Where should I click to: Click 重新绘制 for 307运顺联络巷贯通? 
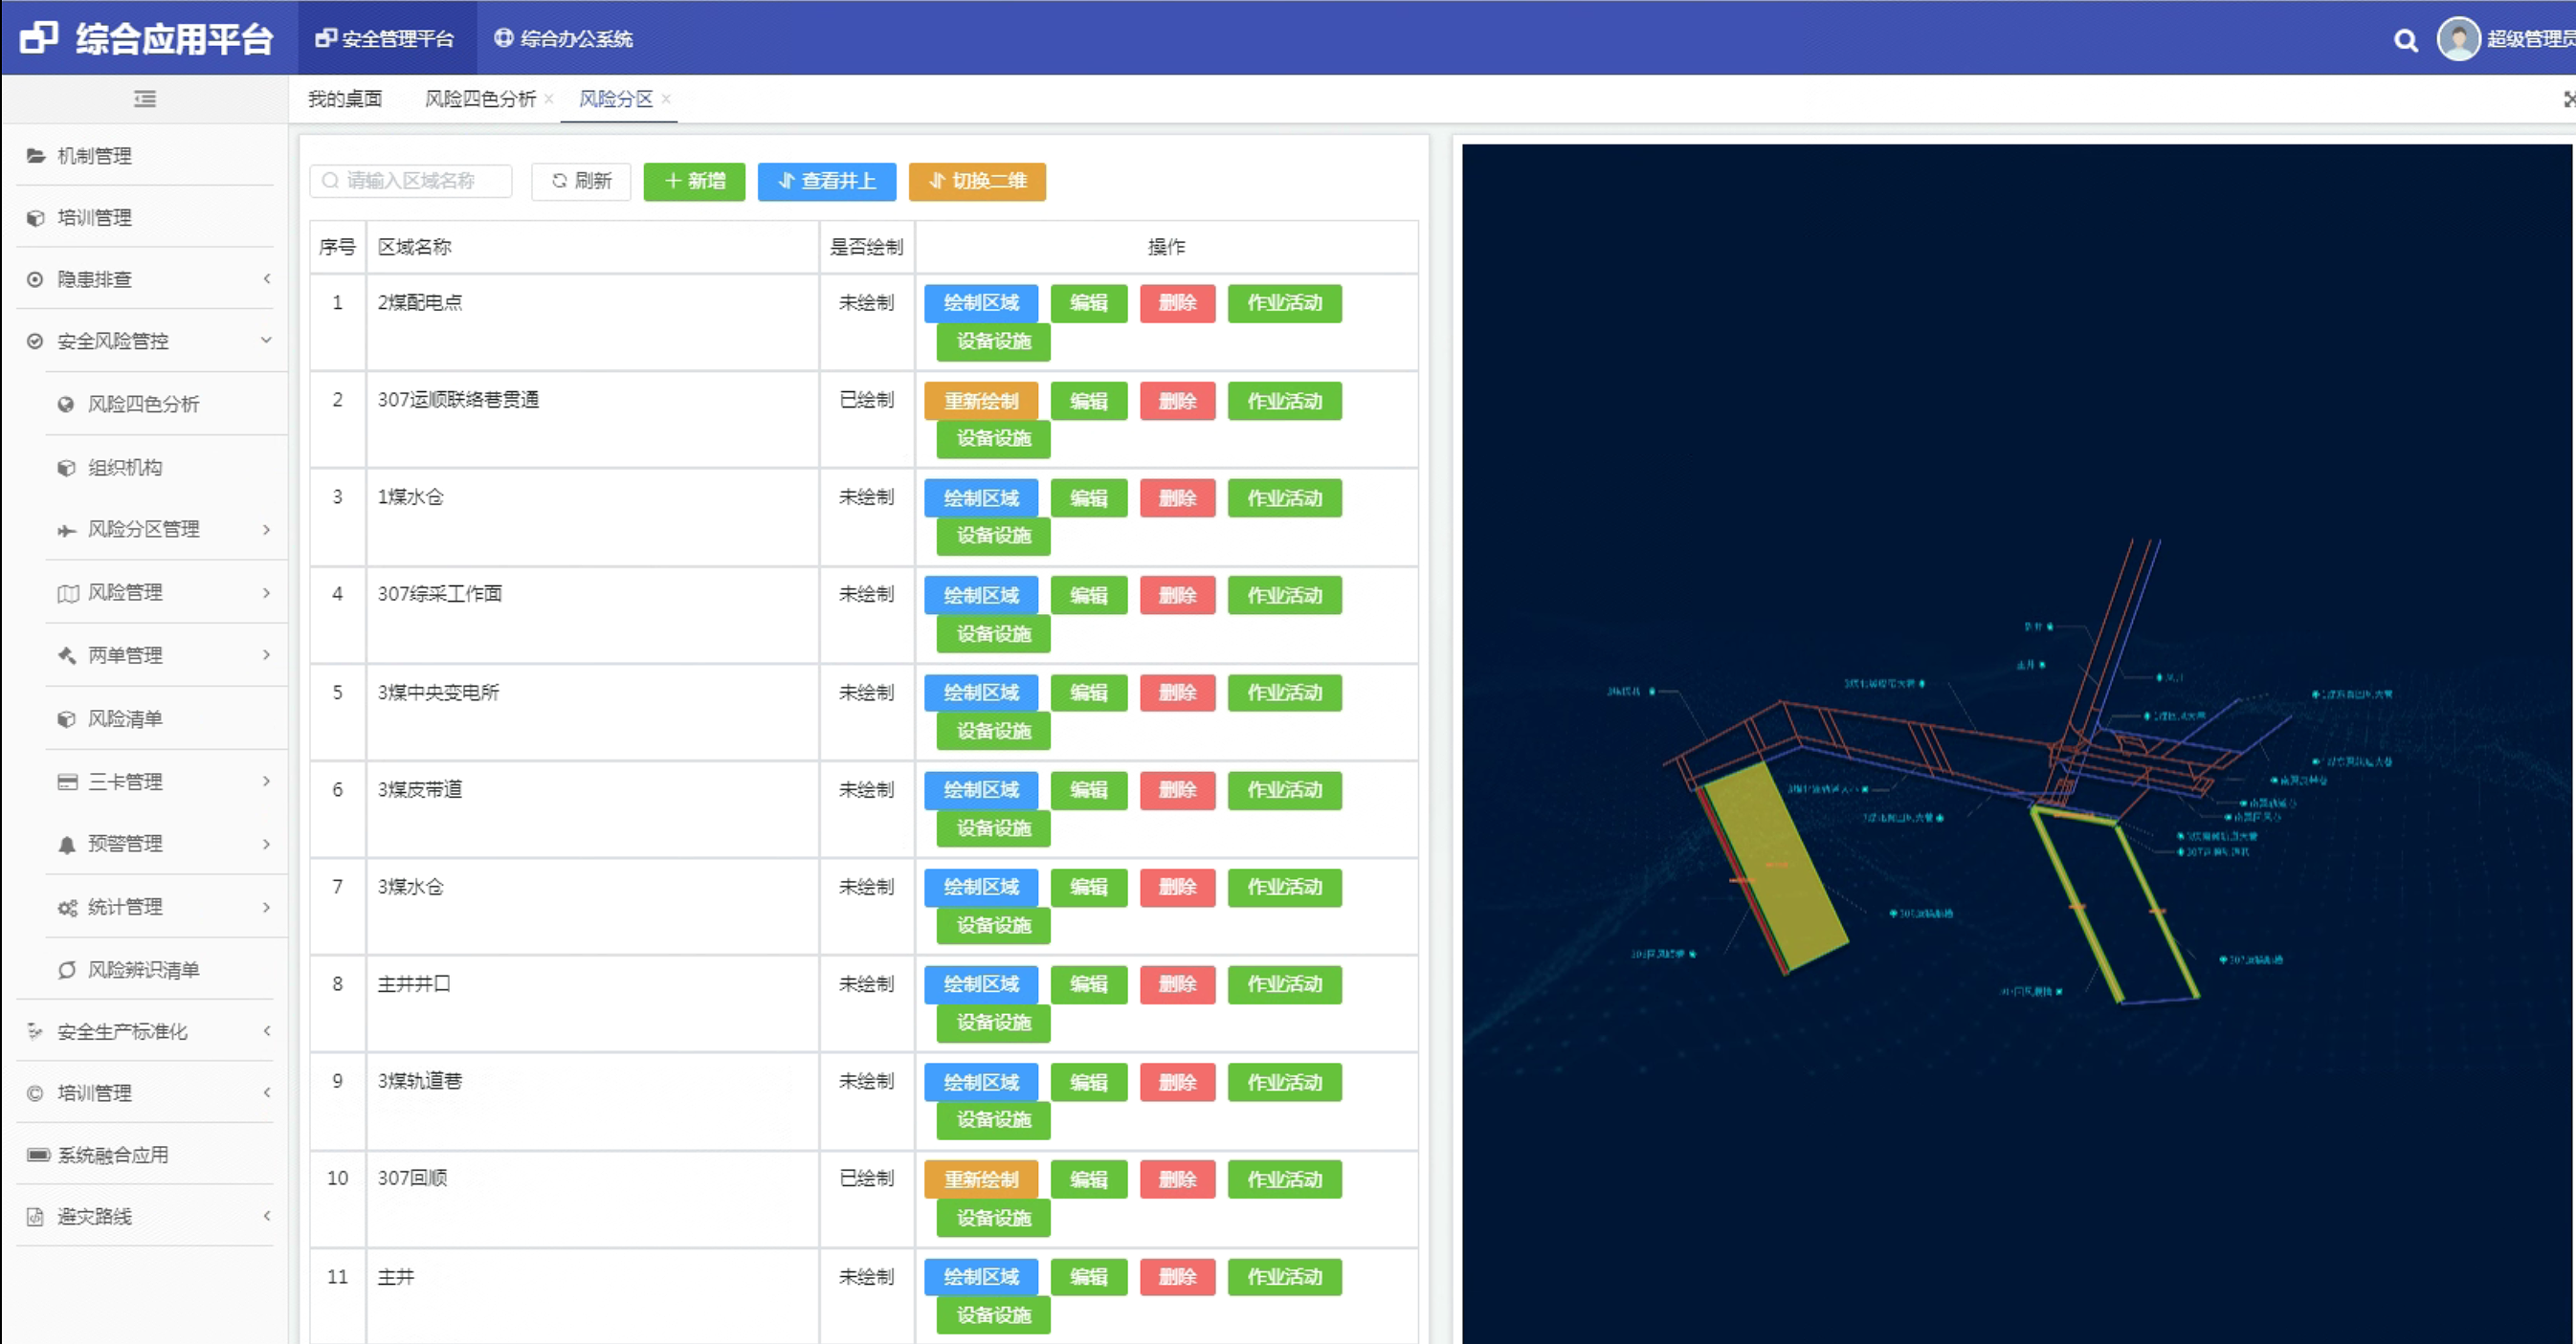[981, 401]
